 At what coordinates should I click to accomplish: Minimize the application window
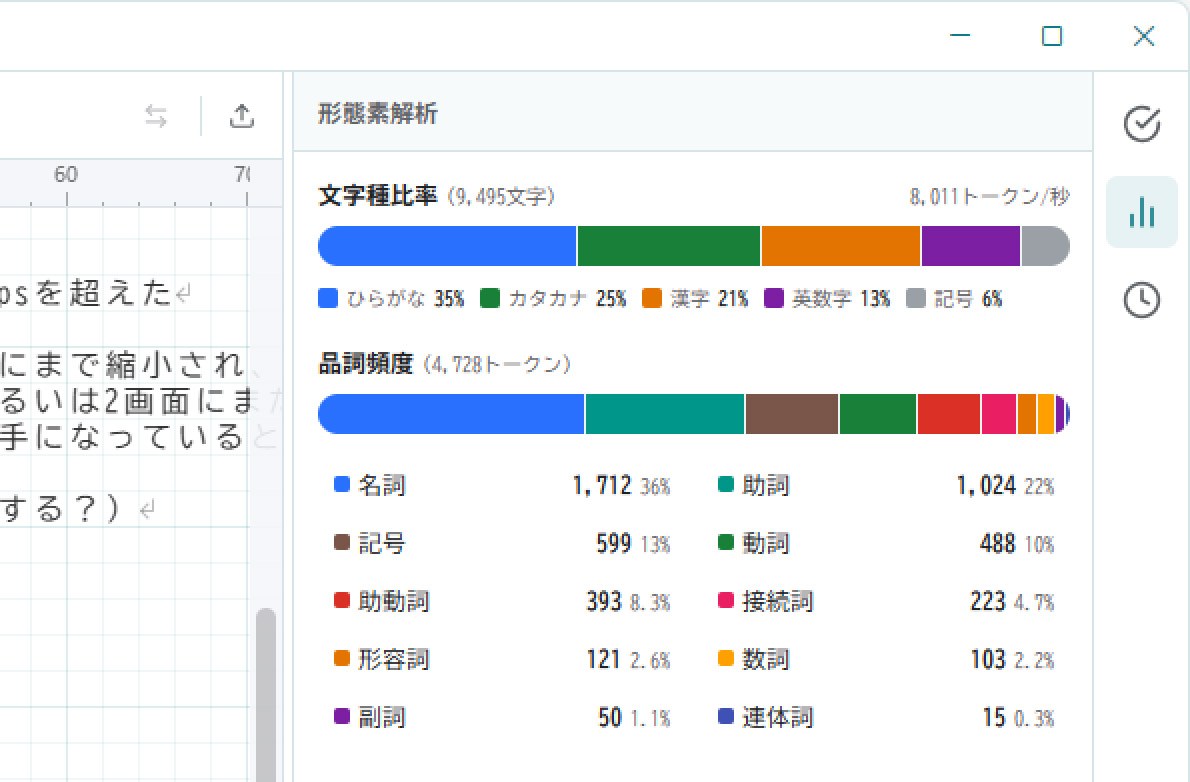[x=960, y=35]
